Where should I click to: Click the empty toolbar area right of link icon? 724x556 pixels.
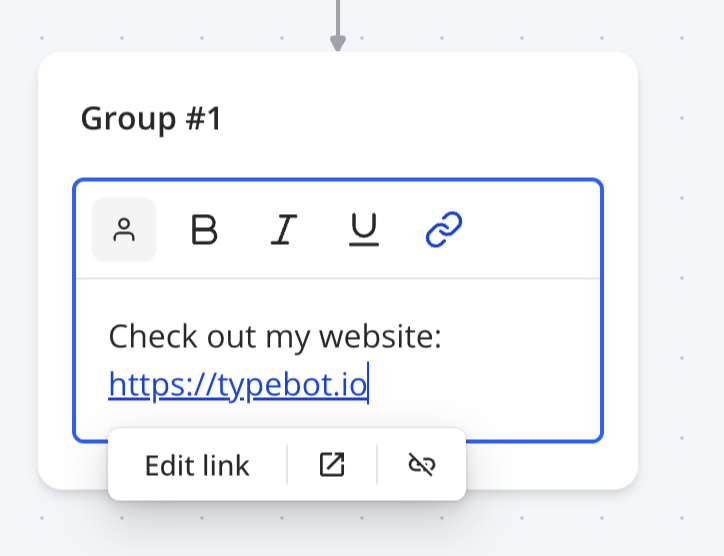(530, 230)
